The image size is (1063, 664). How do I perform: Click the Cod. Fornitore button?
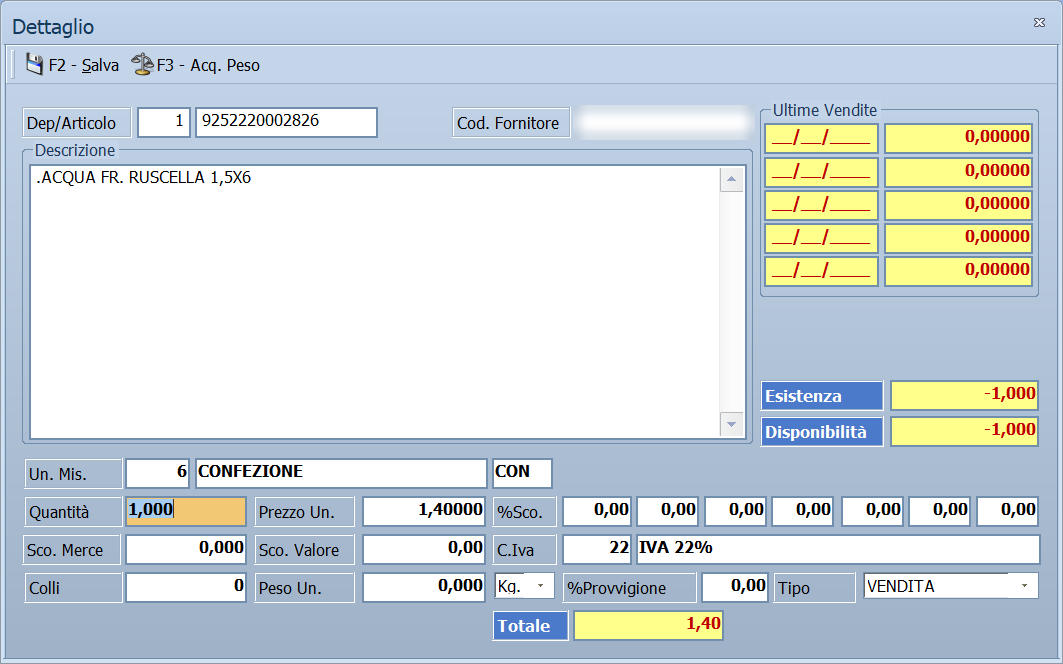coord(511,123)
